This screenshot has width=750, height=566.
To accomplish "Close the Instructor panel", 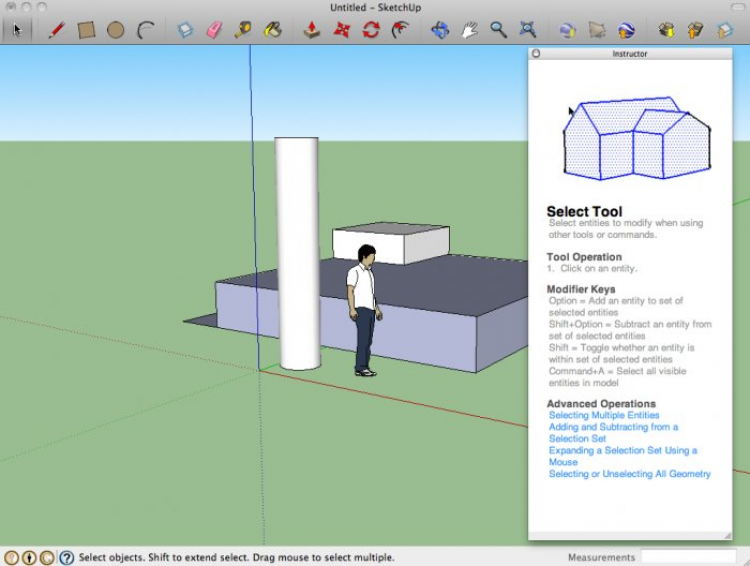I will [x=536, y=54].
